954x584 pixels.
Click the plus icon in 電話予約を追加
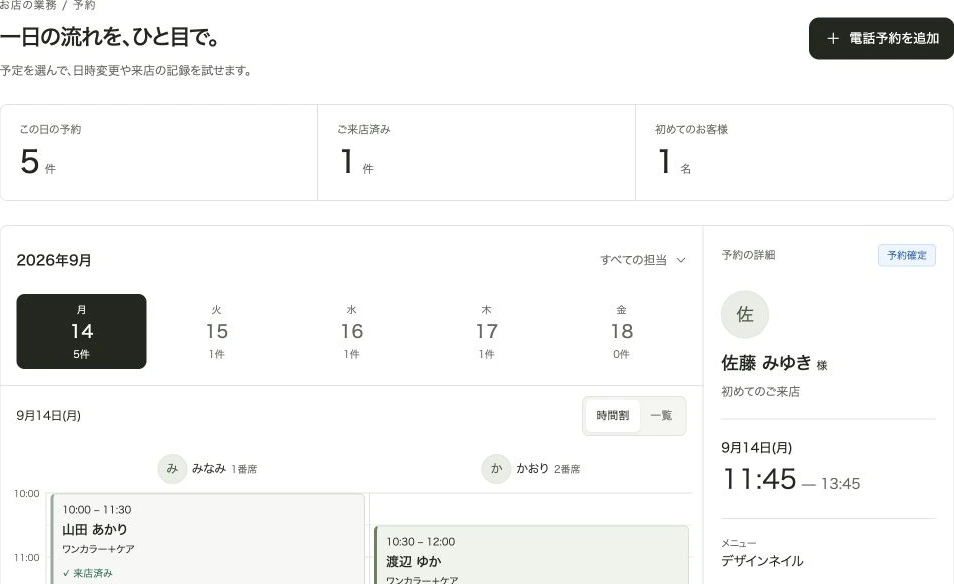(x=832, y=38)
